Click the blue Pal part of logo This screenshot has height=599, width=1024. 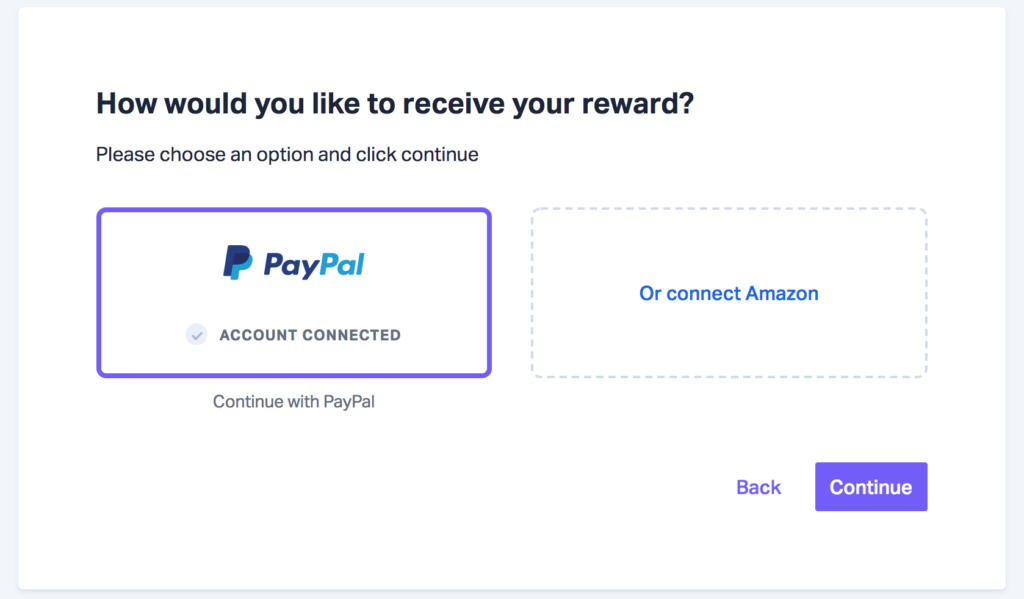(x=341, y=264)
